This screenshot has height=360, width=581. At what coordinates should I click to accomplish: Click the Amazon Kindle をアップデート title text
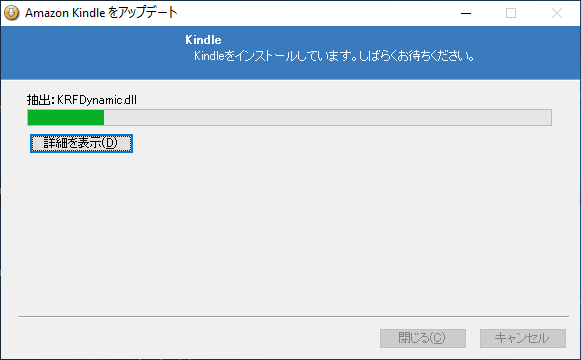coord(101,13)
